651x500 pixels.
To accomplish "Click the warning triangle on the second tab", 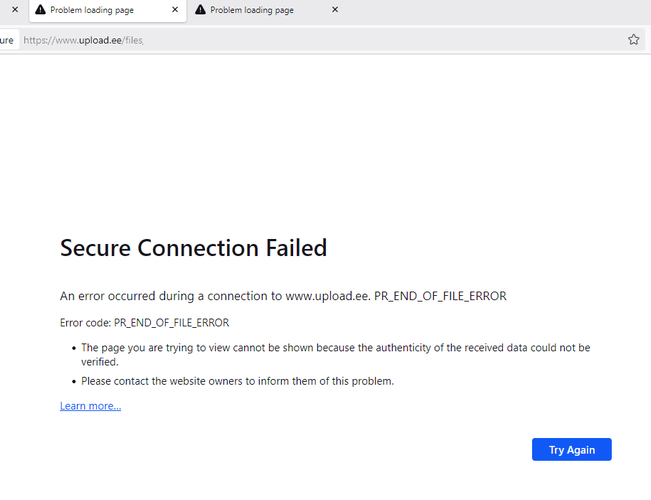I will pos(200,10).
